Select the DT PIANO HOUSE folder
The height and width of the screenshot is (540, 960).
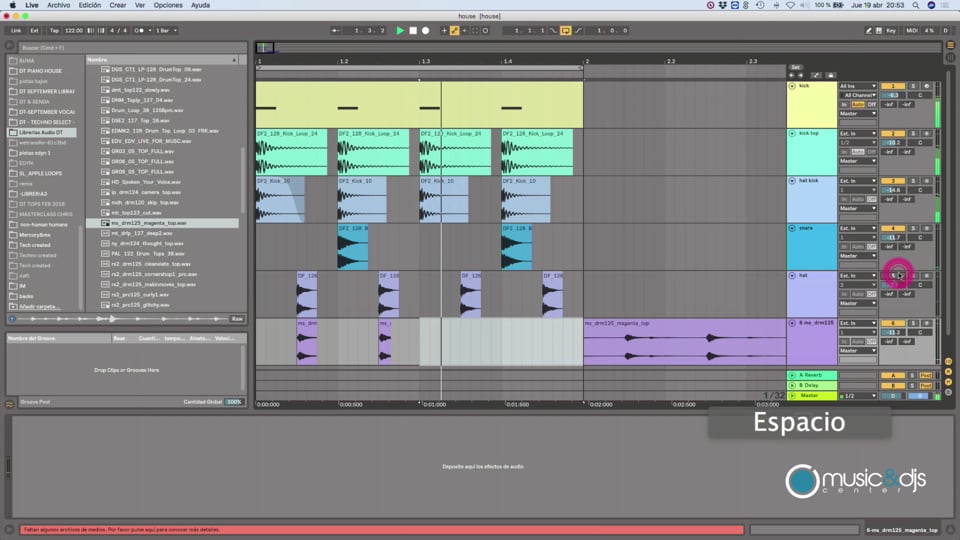(41, 71)
